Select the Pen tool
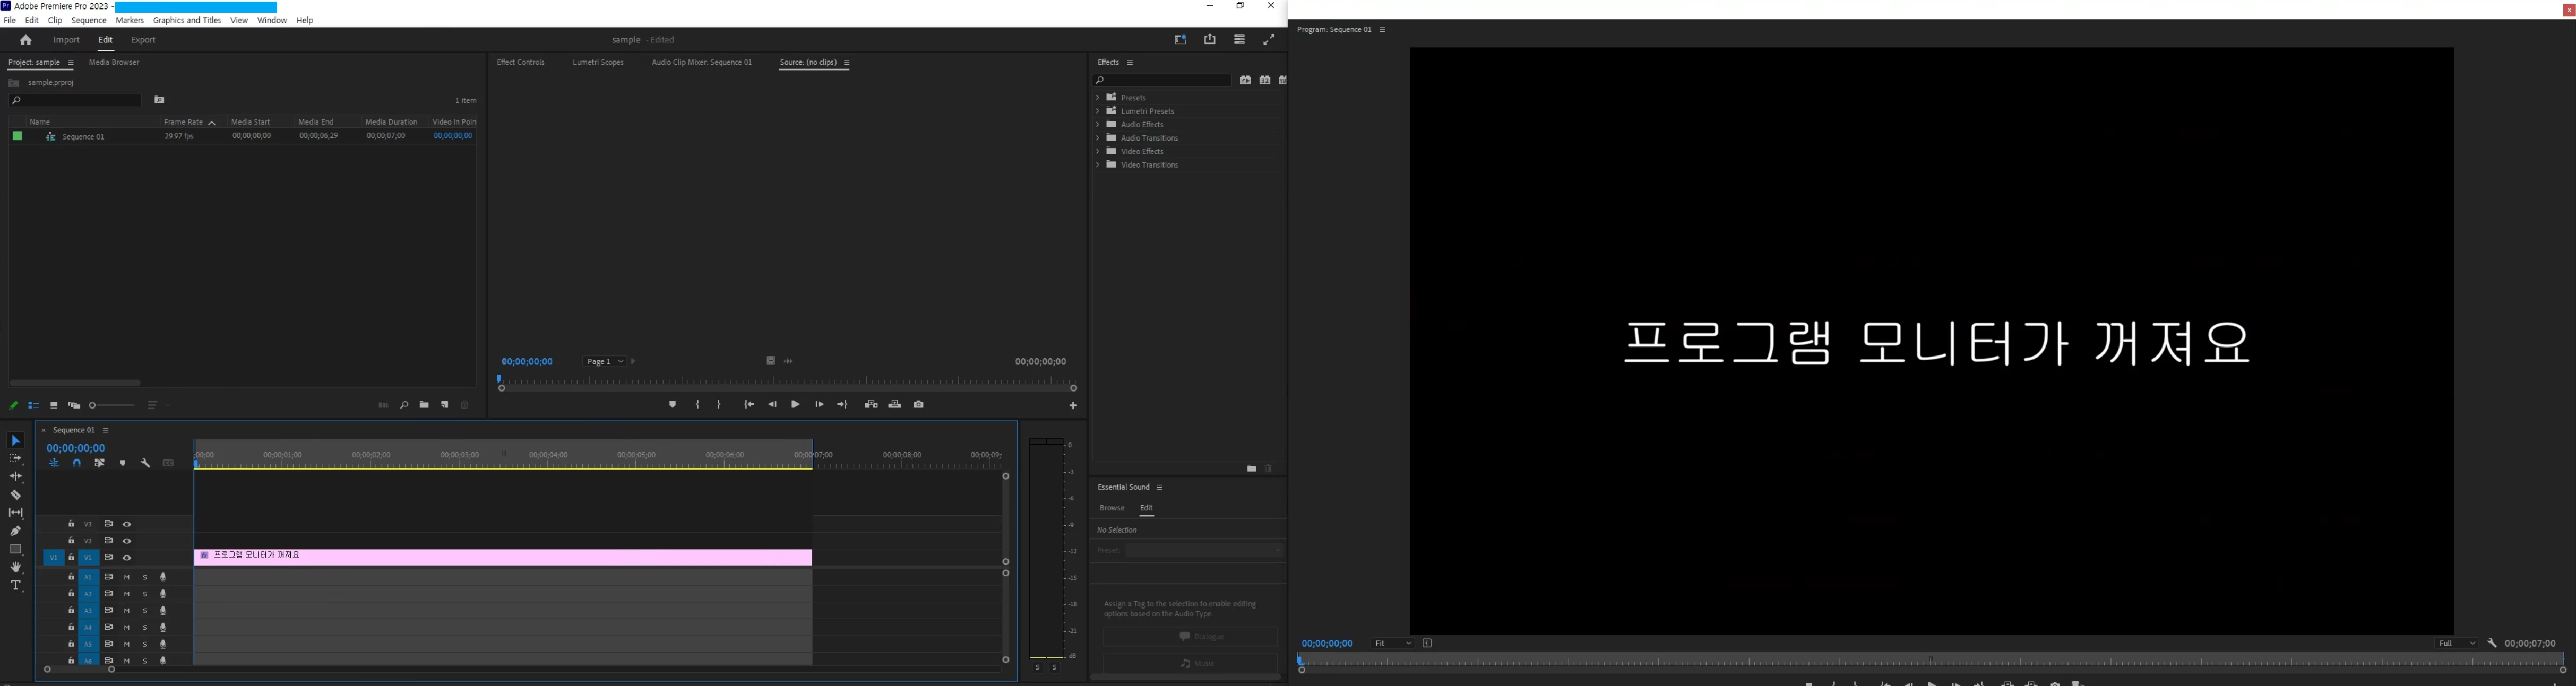 16,531
